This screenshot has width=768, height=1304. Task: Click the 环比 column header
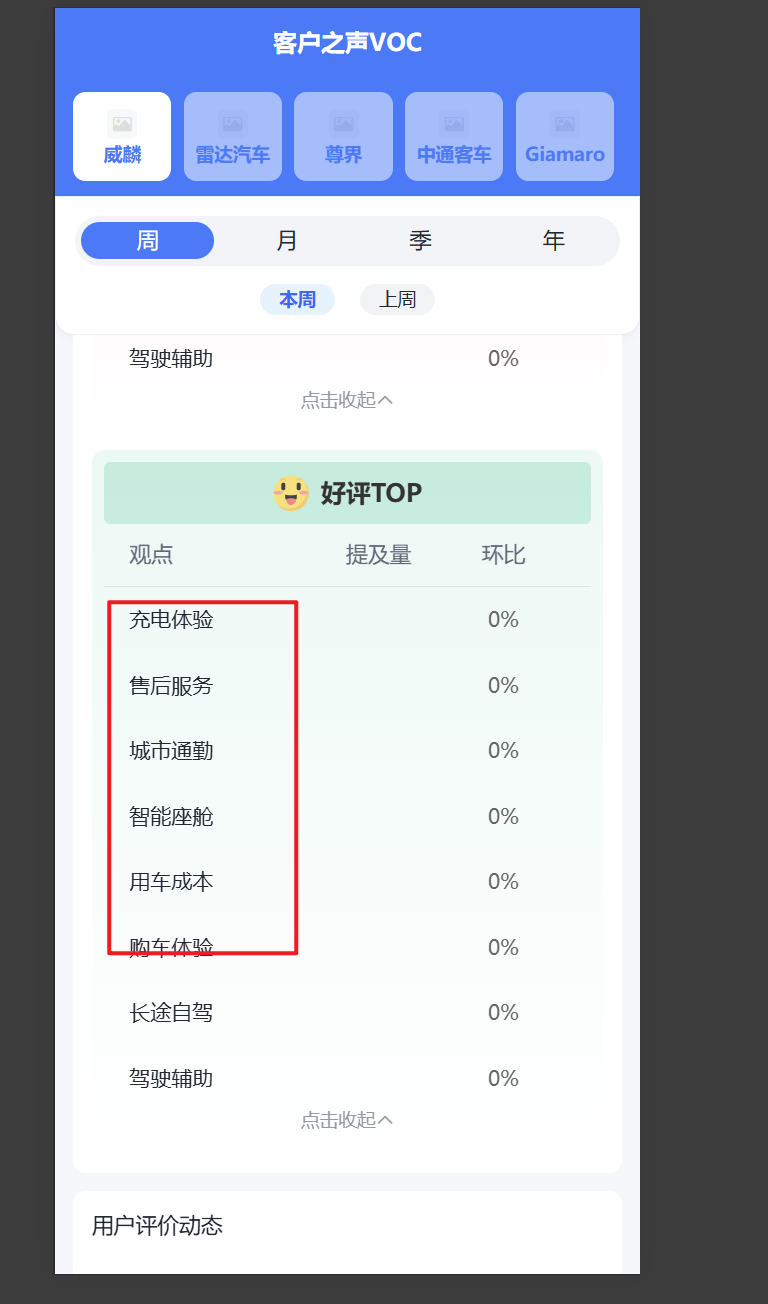(x=503, y=555)
